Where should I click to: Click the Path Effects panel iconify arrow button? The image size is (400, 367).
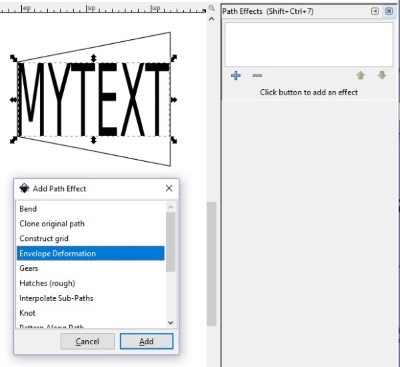375,11
